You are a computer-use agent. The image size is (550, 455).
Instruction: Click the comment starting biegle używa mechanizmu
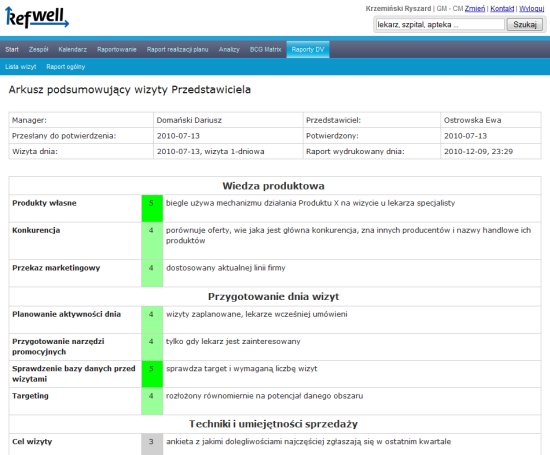pyautogui.click(x=310, y=203)
